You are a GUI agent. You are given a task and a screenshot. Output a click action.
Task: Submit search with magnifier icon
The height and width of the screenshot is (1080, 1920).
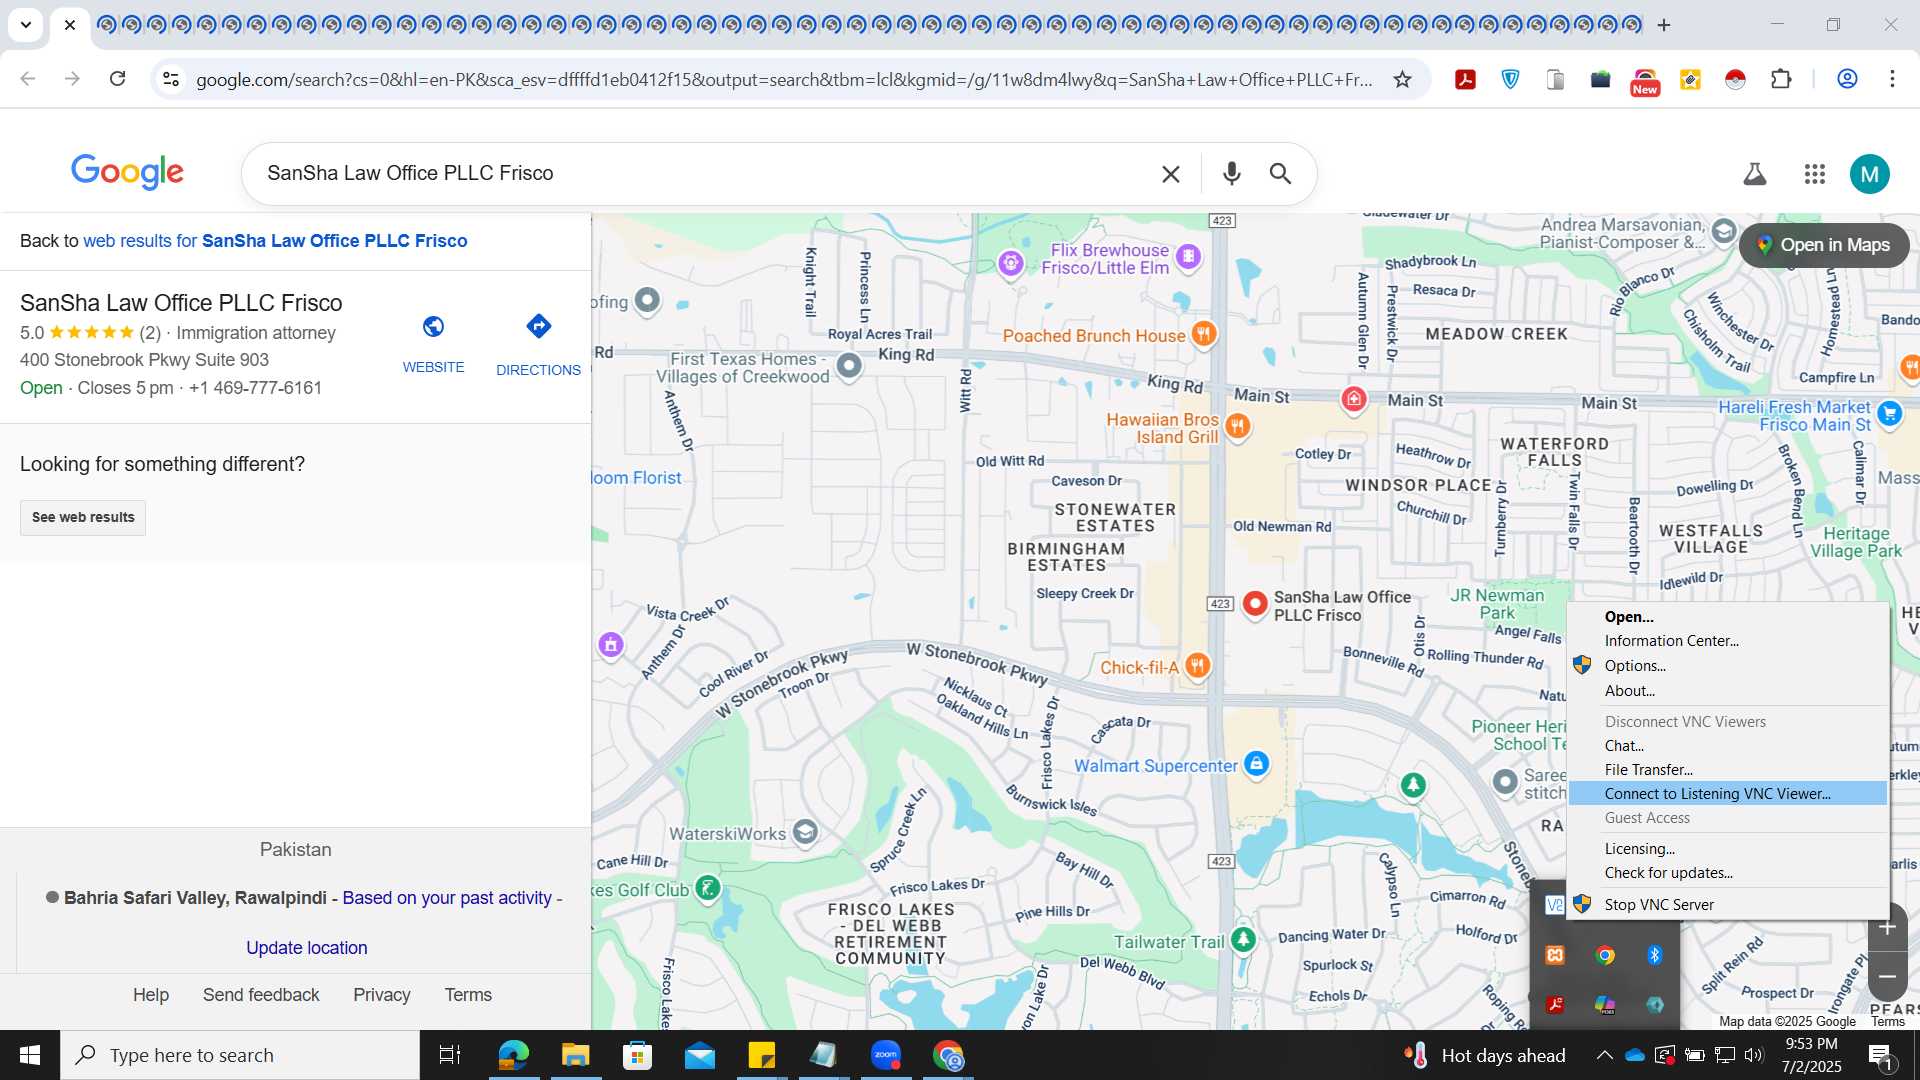(x=1280, y=174)
